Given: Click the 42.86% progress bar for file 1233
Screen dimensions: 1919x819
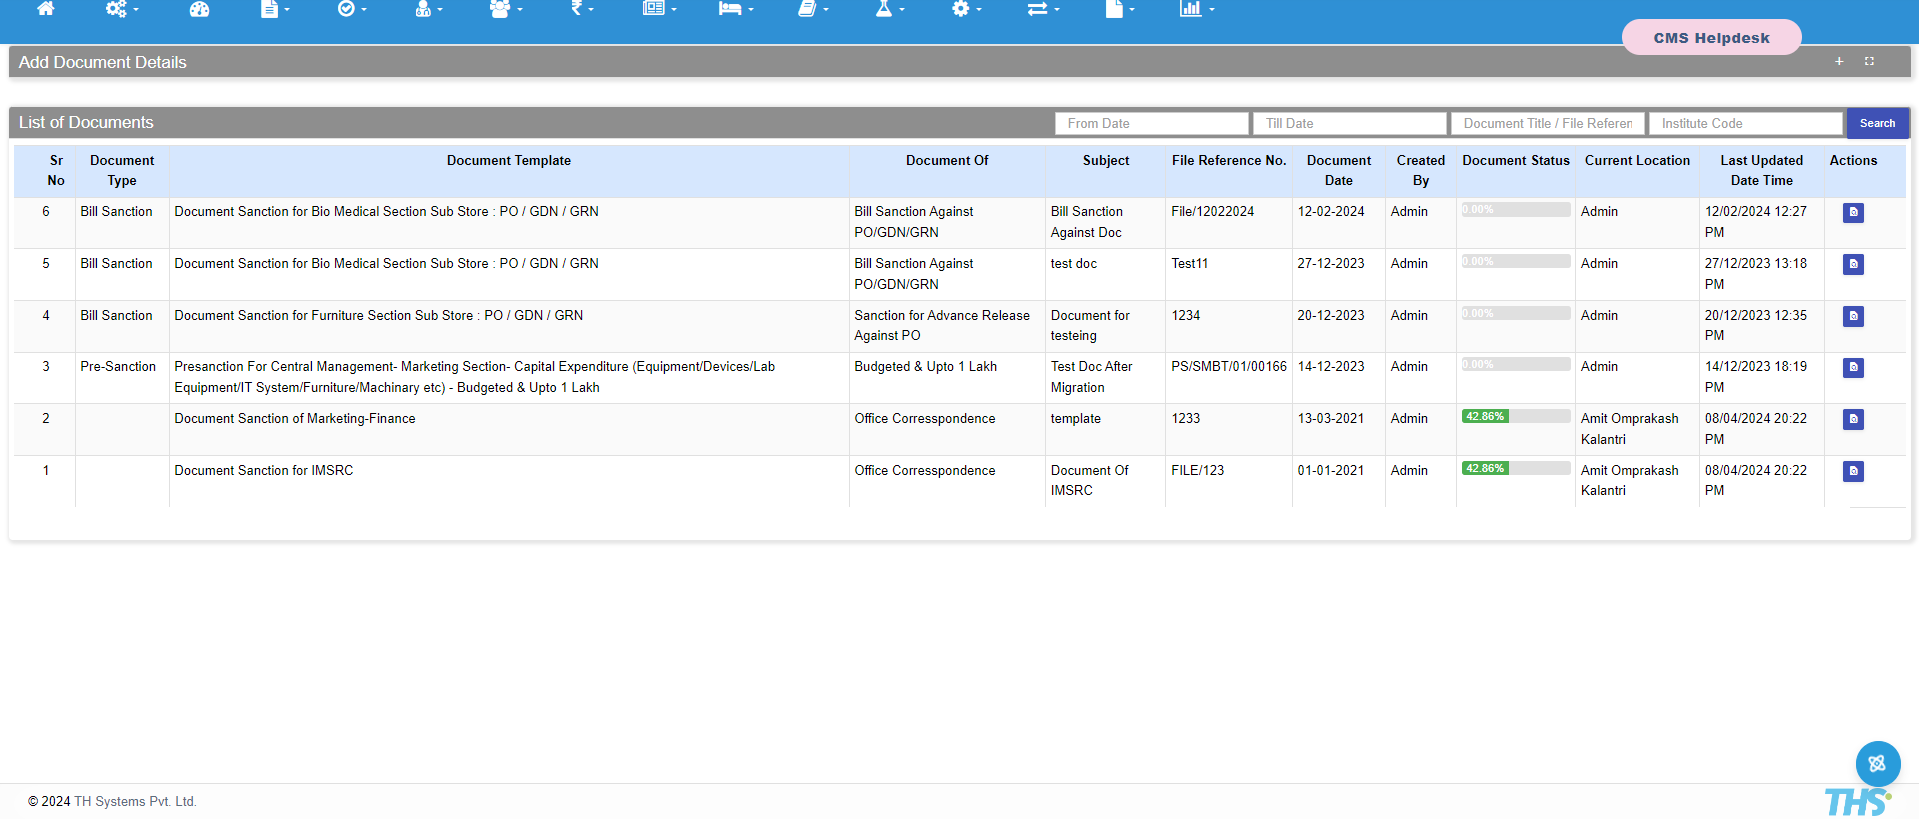Looking at the screenshot, I should 1515,417.
